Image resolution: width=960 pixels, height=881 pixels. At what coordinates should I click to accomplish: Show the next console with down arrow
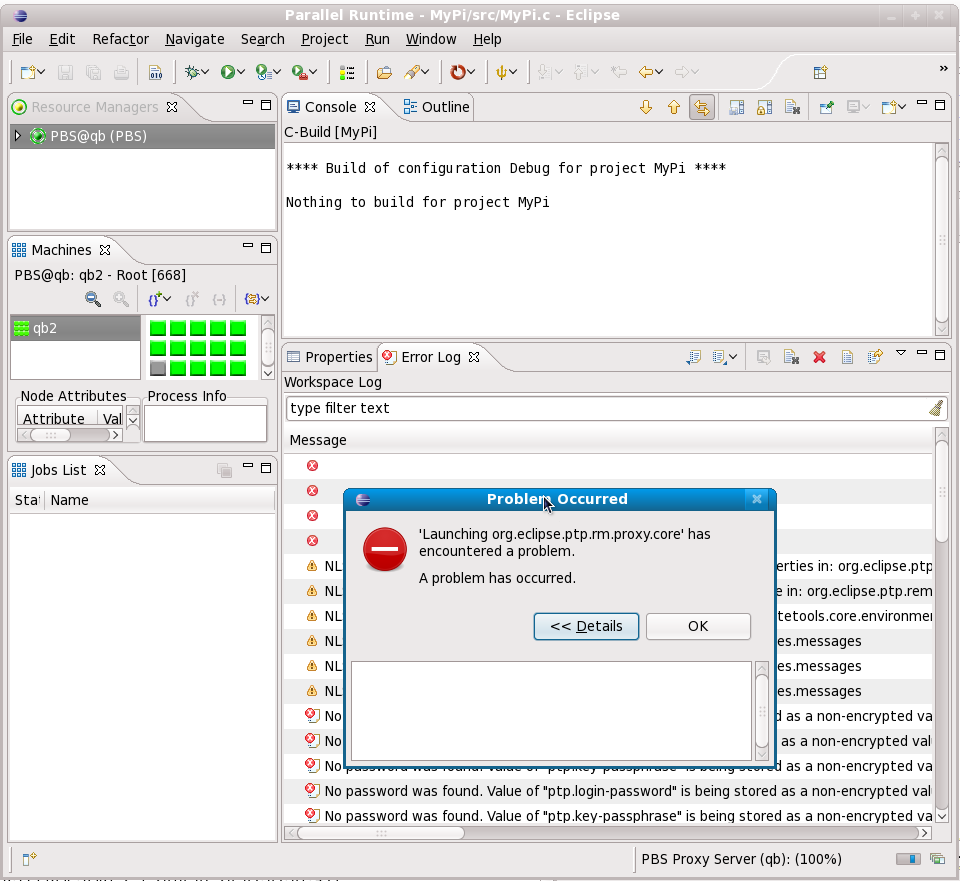click(x=646, y=108)
